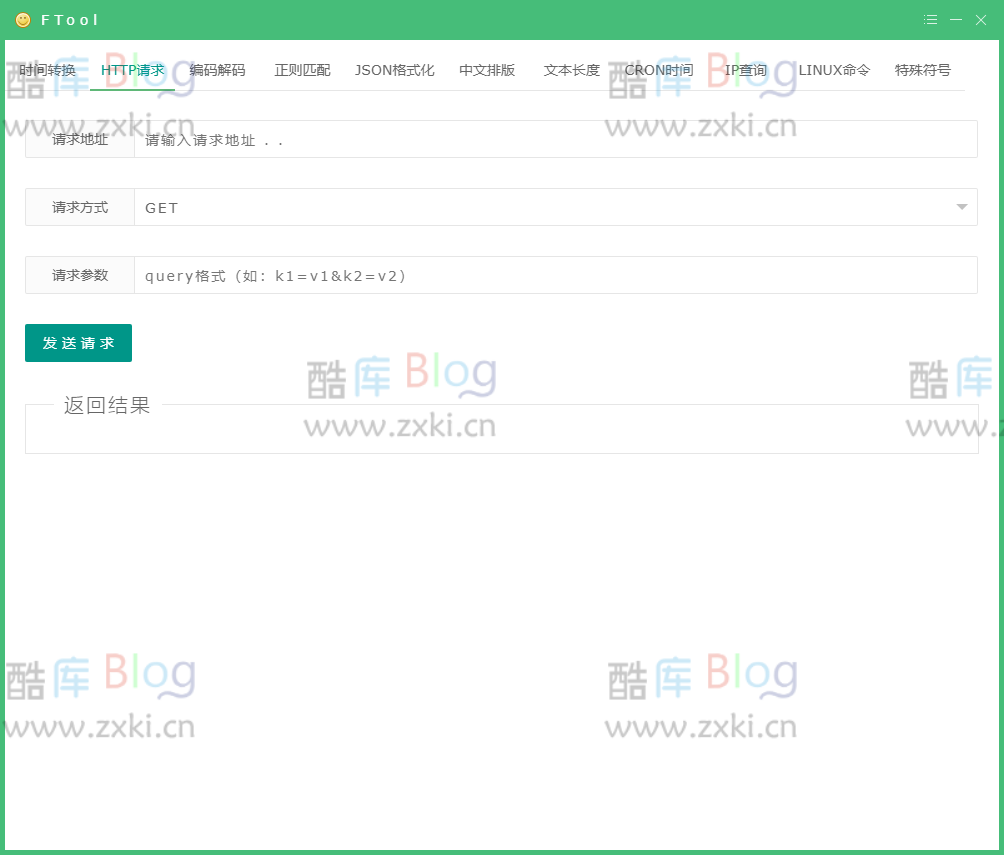Switch to the 时间转换 tab
This screenshot has height=855, width=1004.
tap(49, 70)
